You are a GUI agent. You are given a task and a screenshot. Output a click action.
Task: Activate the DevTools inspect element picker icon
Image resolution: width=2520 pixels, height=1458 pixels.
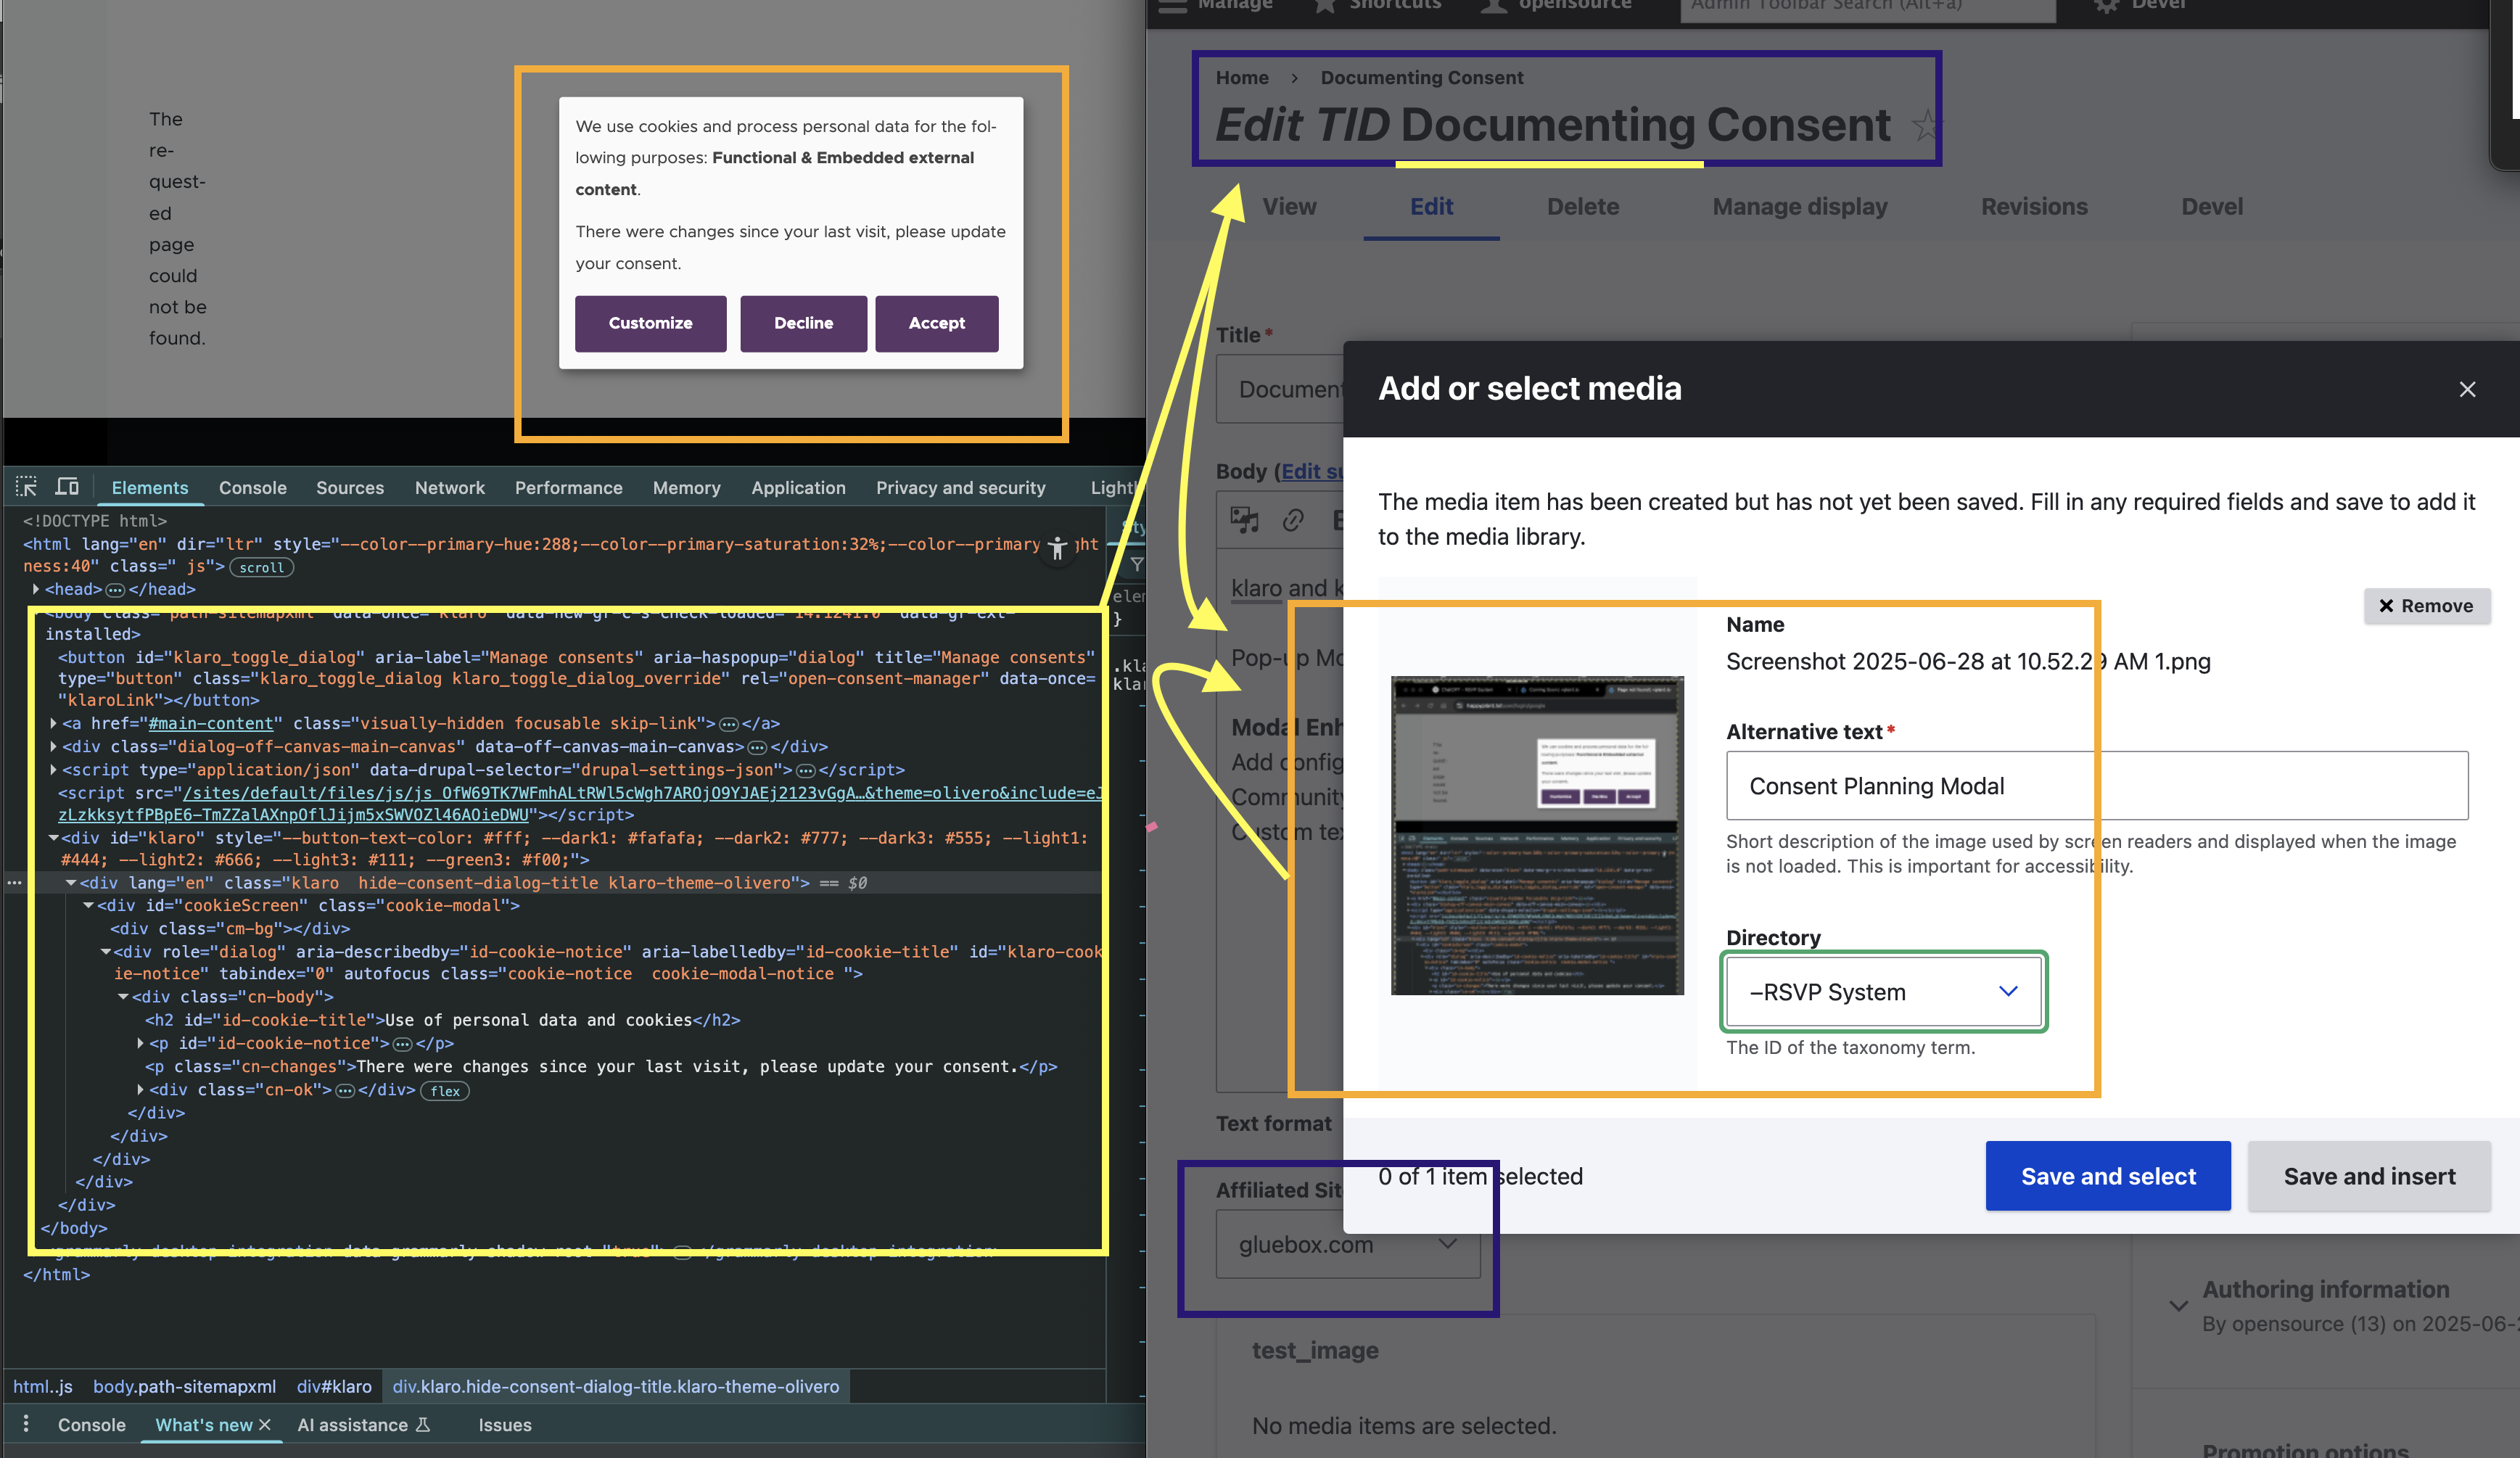click(26, 487)
